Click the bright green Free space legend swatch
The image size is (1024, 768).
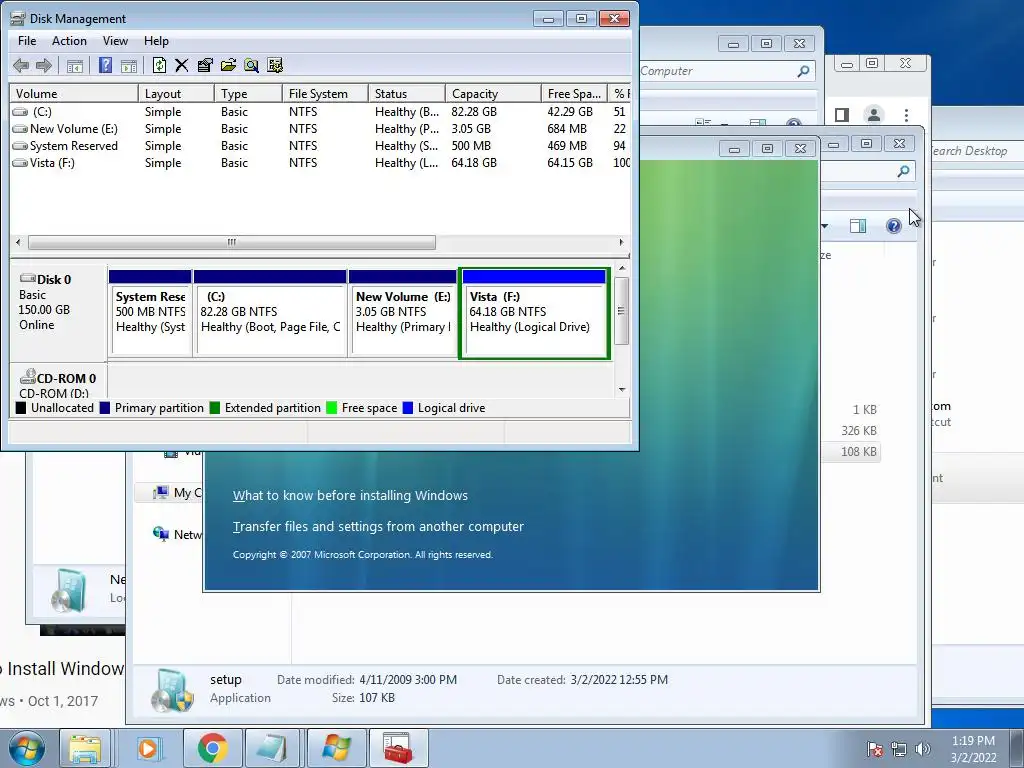[331, 408]
